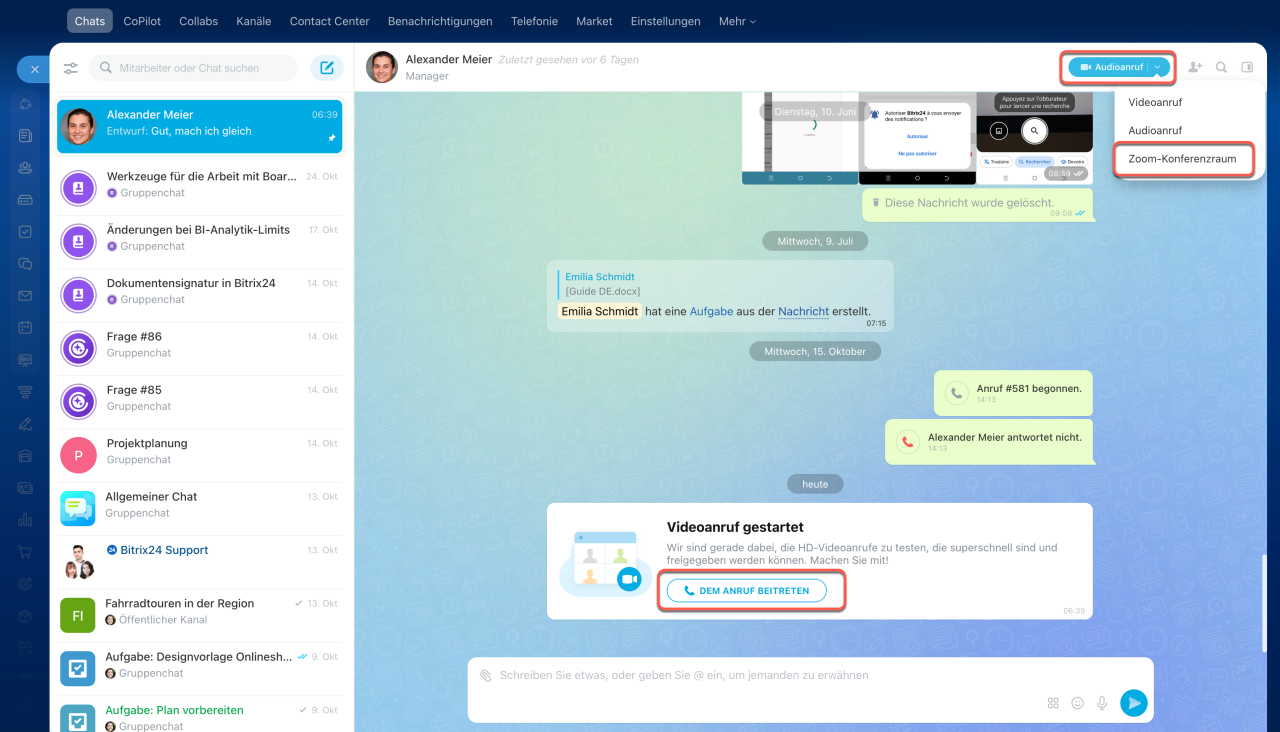The width and height of the screenshot is (1280, 732).
Task: Toggle the chat side panel icon
Action: tap(1247, 68)
